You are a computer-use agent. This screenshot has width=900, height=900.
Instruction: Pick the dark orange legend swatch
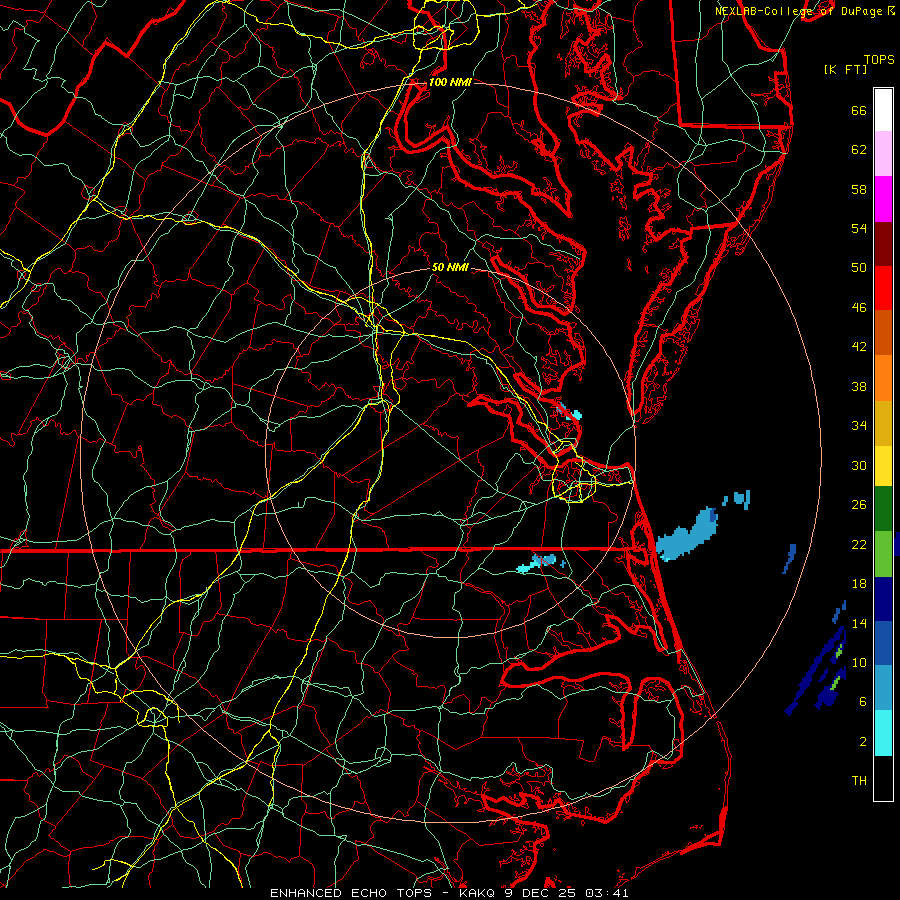(883, 333)
